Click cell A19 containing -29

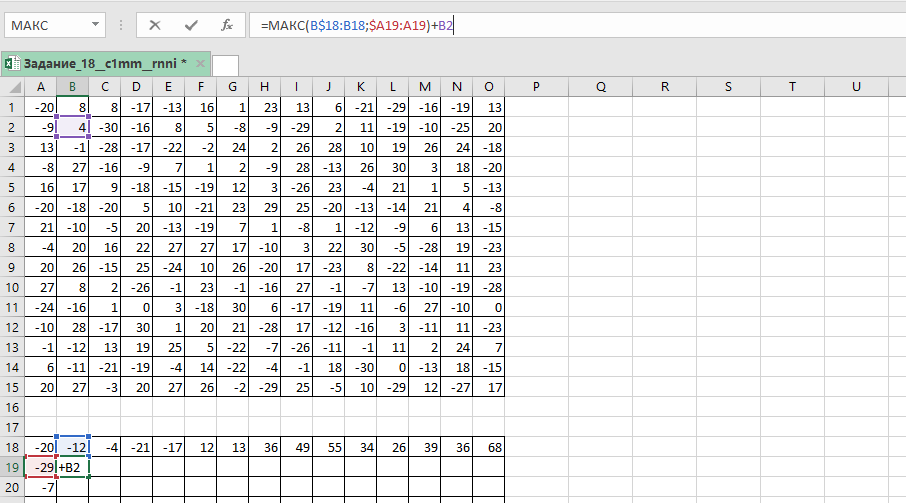41,467
